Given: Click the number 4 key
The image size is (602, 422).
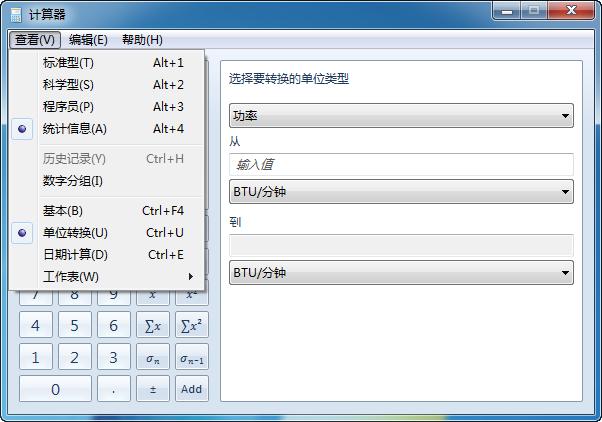Looking at the screenshot, I should [x=36, y=325].
